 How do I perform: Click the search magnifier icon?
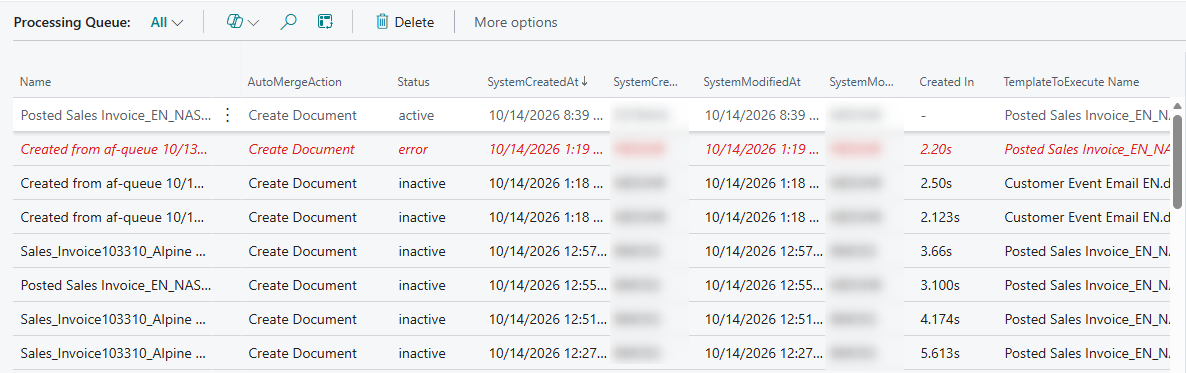coord(288,22)
